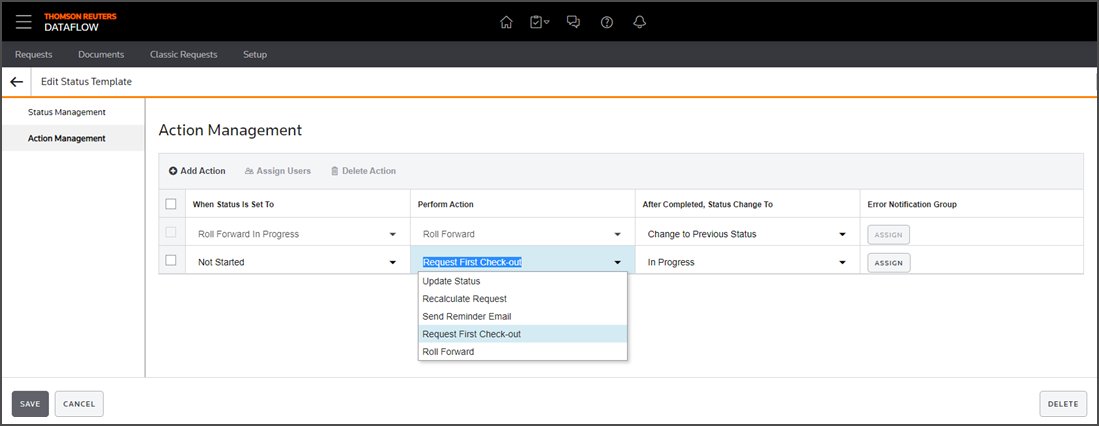This screenshot has height=426, width=1099.
Task: Click the Perform Action column header
Action: [446, 205]
